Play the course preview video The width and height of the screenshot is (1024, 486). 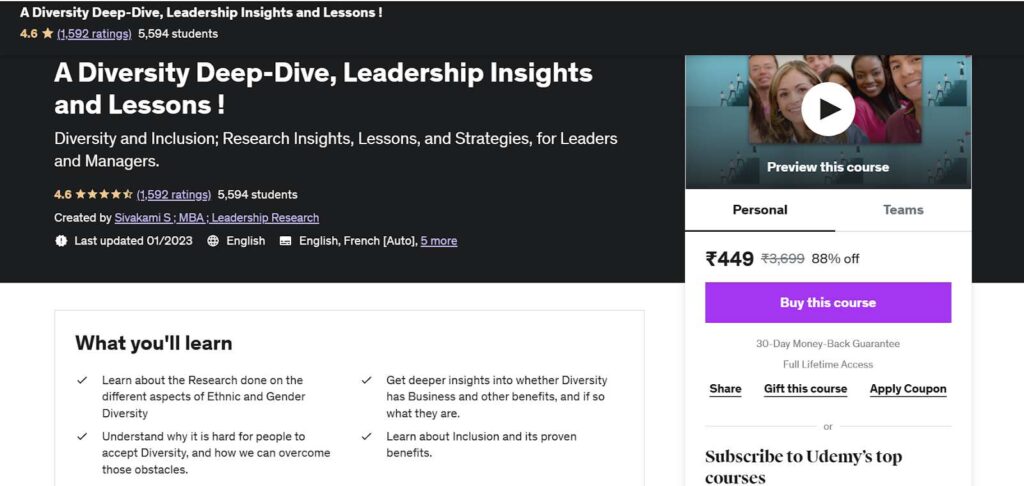(x=827, y=109)
